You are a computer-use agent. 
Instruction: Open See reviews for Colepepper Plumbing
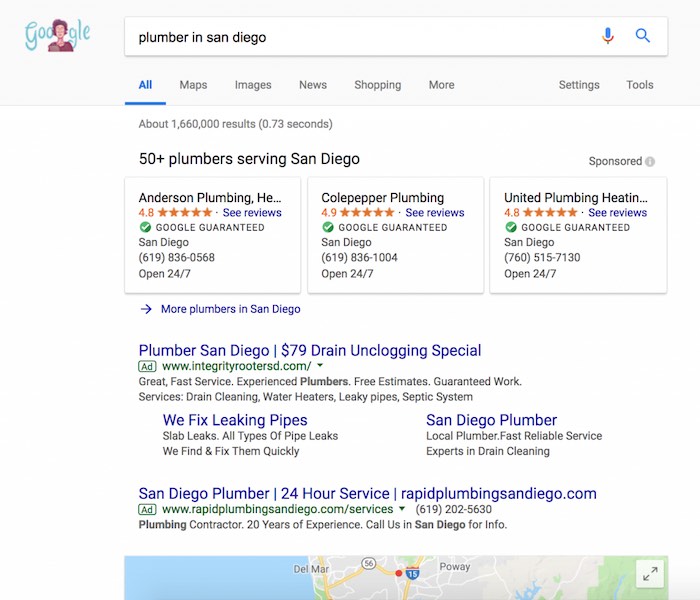pos(435,212)
